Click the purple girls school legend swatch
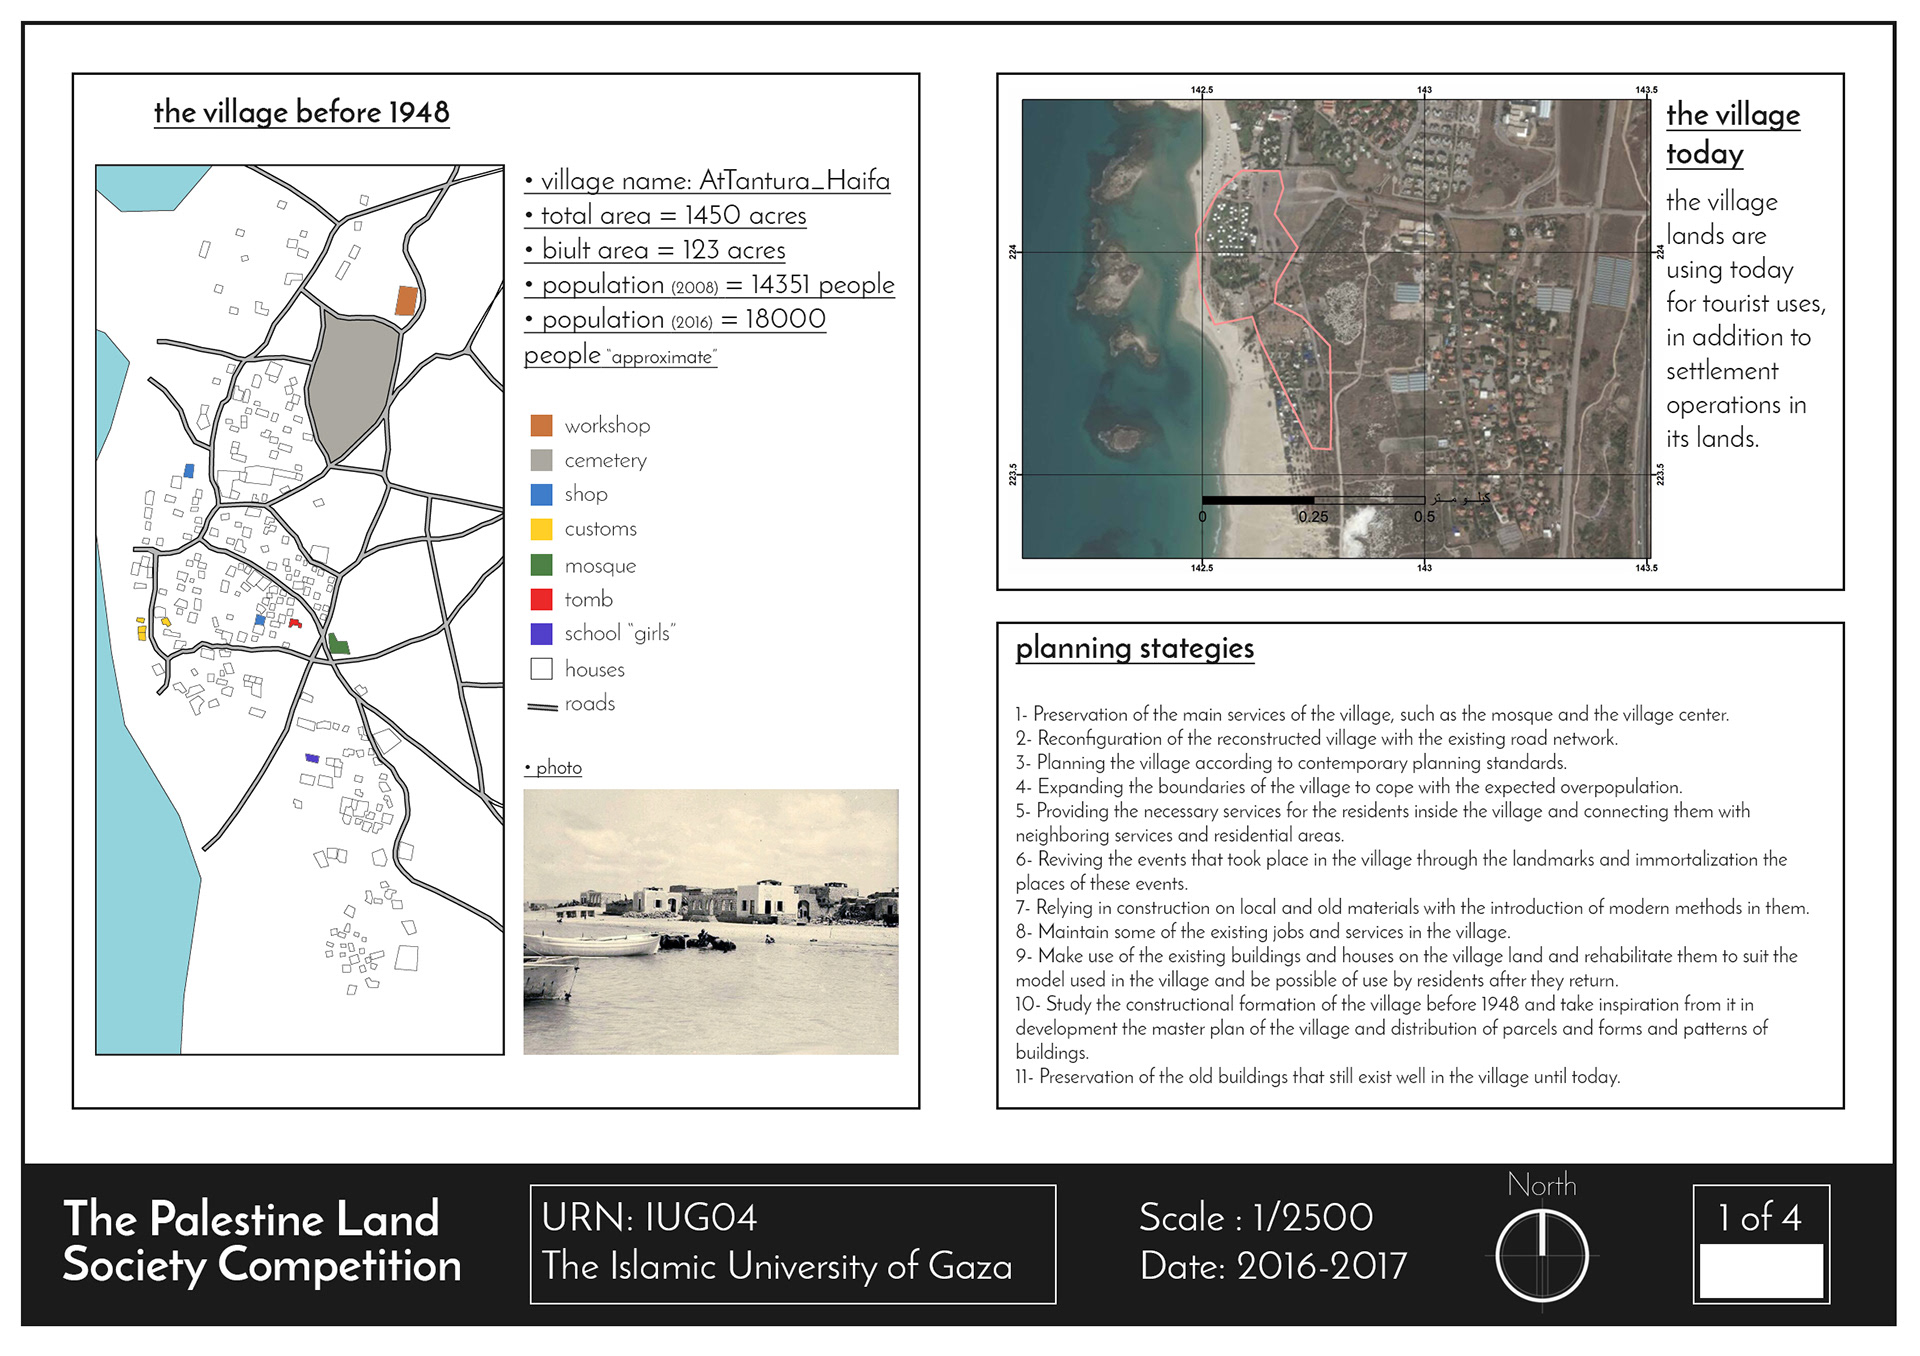 tap(541, 633)
